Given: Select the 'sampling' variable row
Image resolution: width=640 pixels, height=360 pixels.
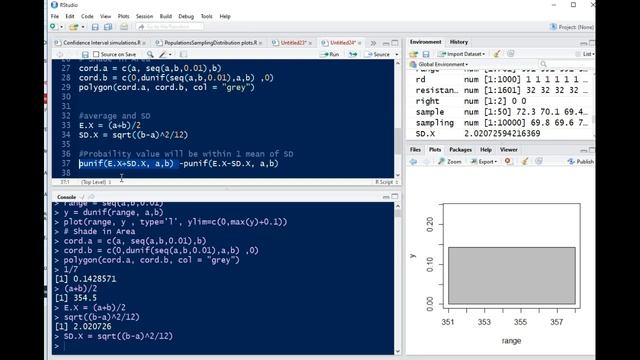Looking at the screenshot, I should [x=501, y=123].
